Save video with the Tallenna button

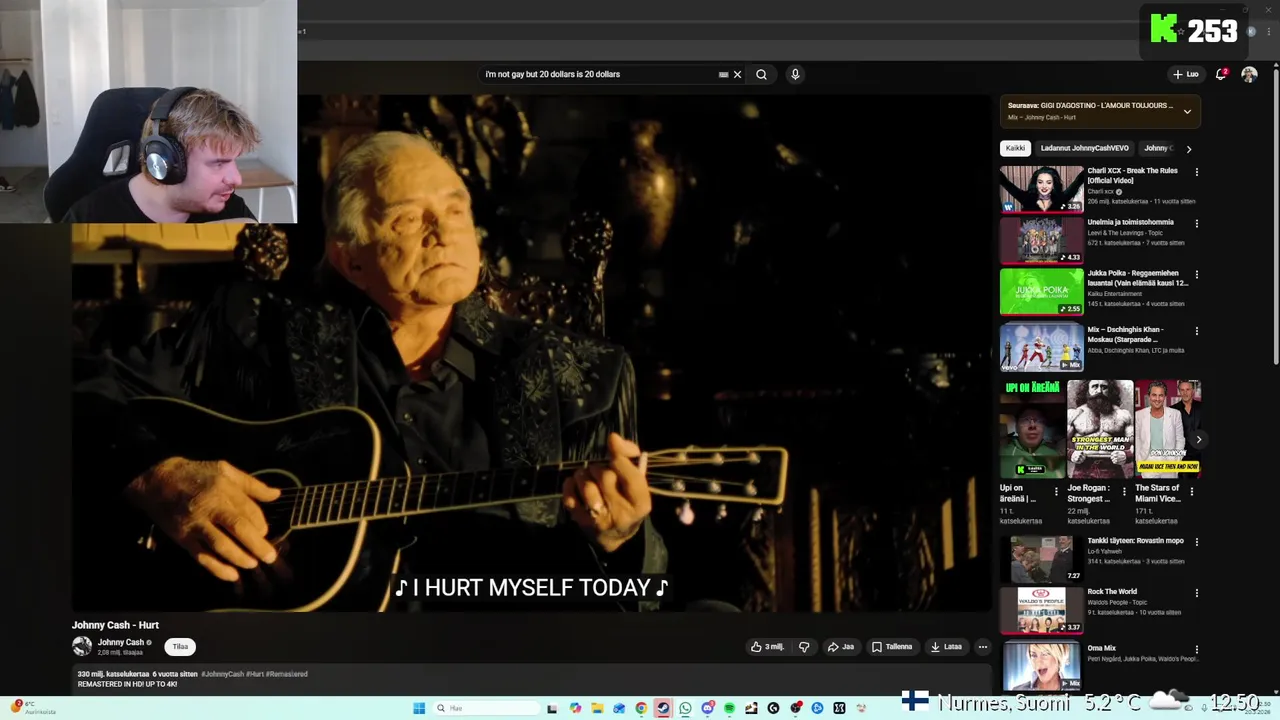coord(892,647)
